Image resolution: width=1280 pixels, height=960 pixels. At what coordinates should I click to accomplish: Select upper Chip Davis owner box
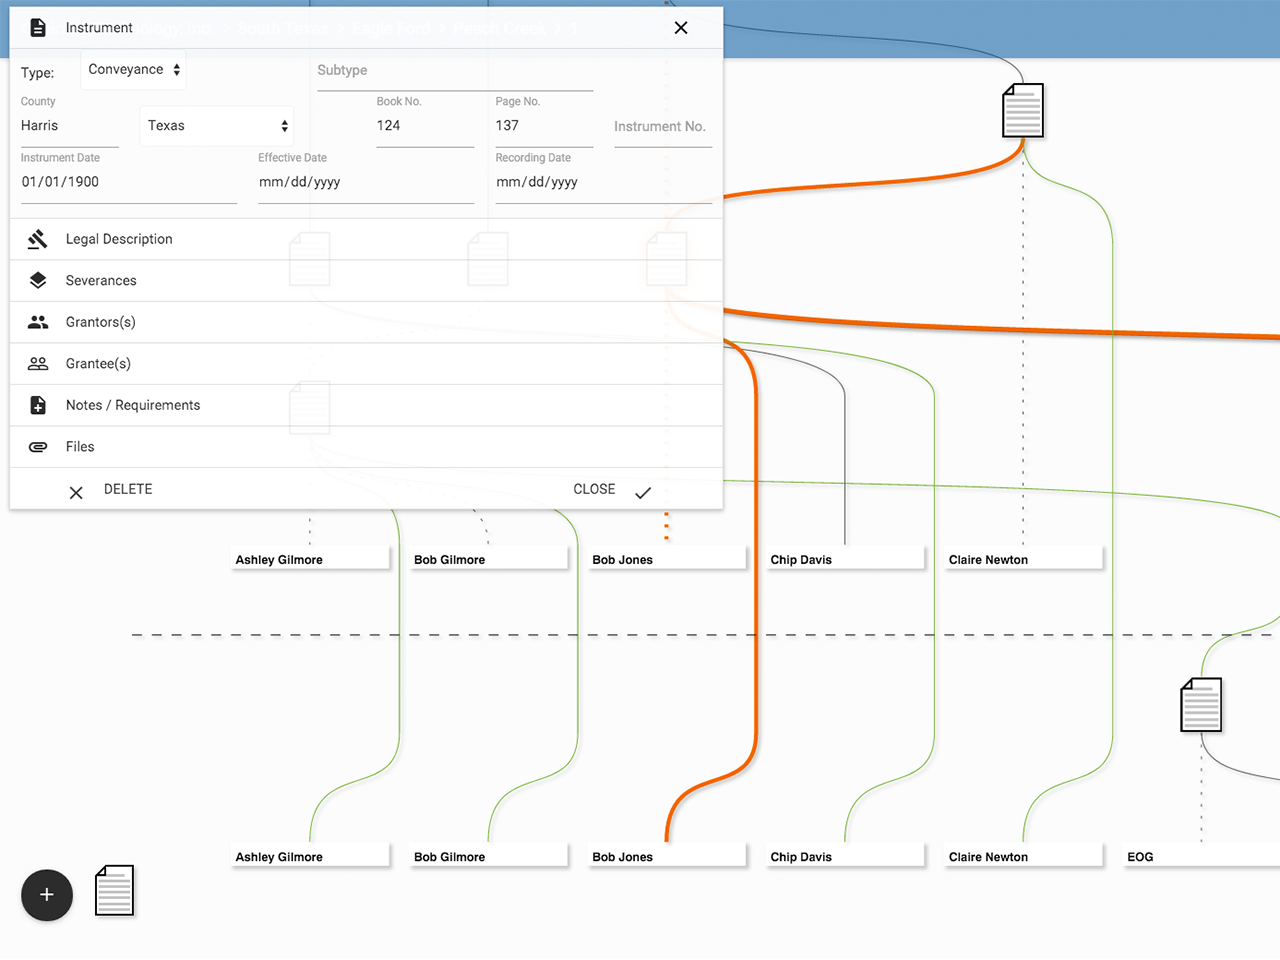[845, 559]
